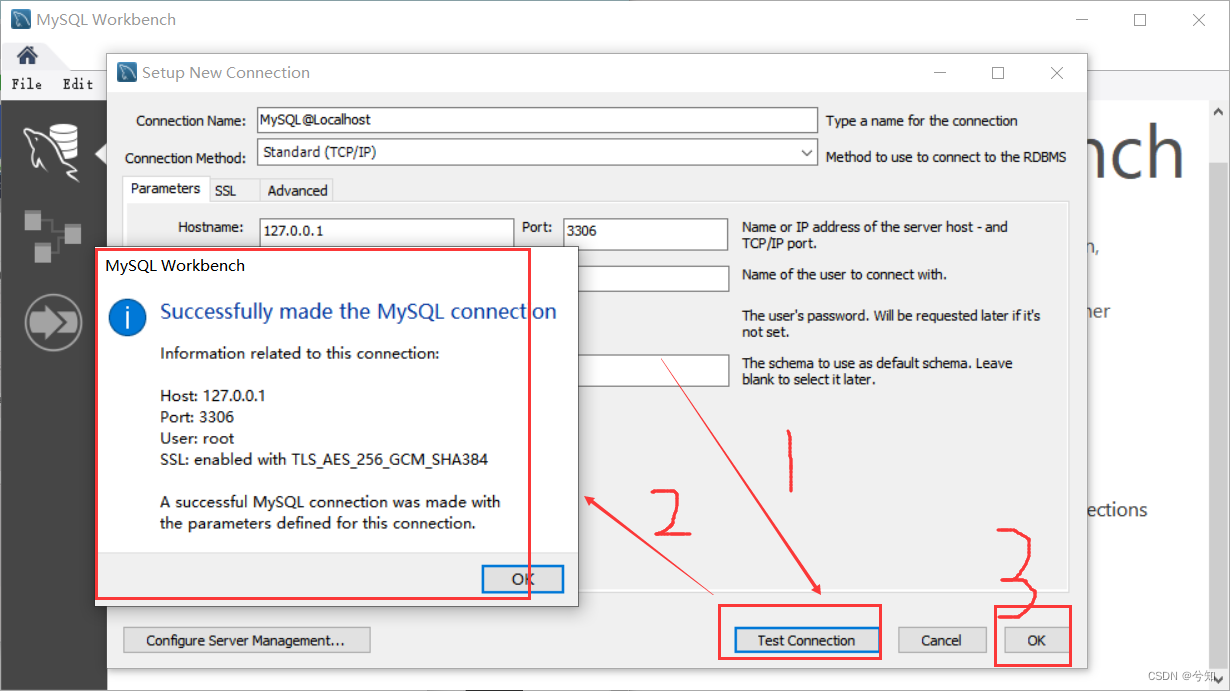Click the 'User: root' text
Screen dimensions: 1230x691
[x=197, y=438]
